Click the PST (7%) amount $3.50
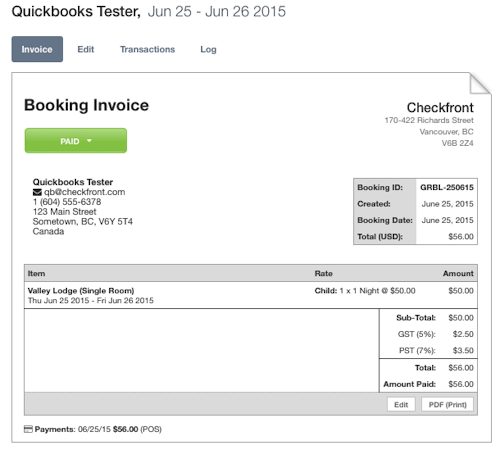The width and height of the screenshot is (498, 450). [x=463, y=350]
